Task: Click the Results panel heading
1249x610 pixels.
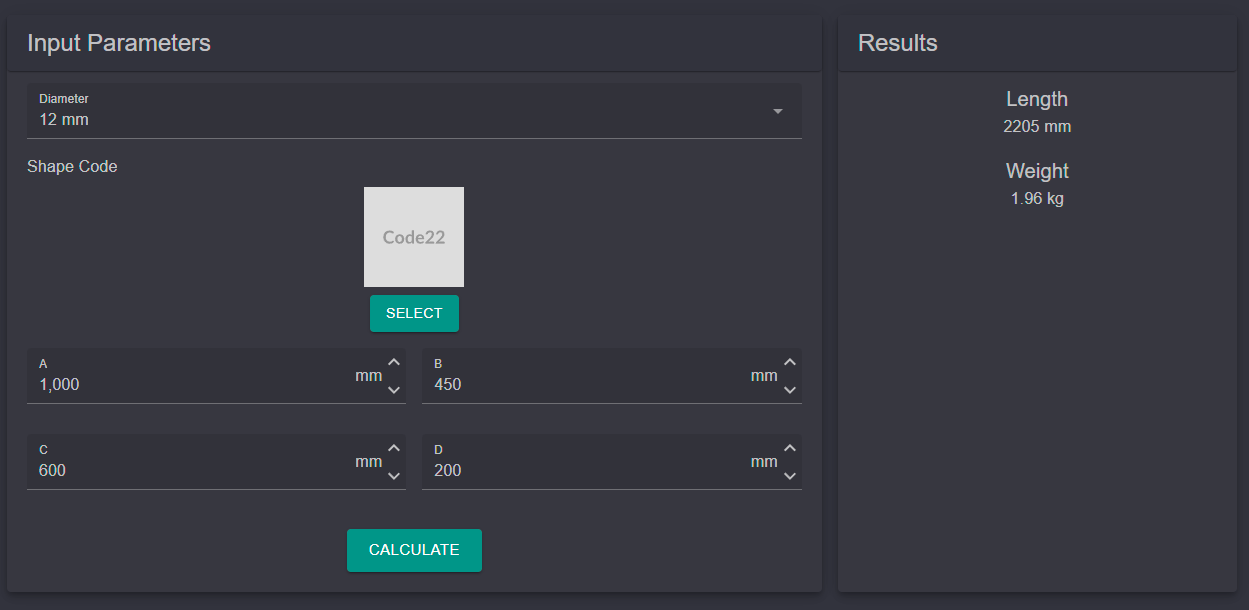Action: coord(898,43)
